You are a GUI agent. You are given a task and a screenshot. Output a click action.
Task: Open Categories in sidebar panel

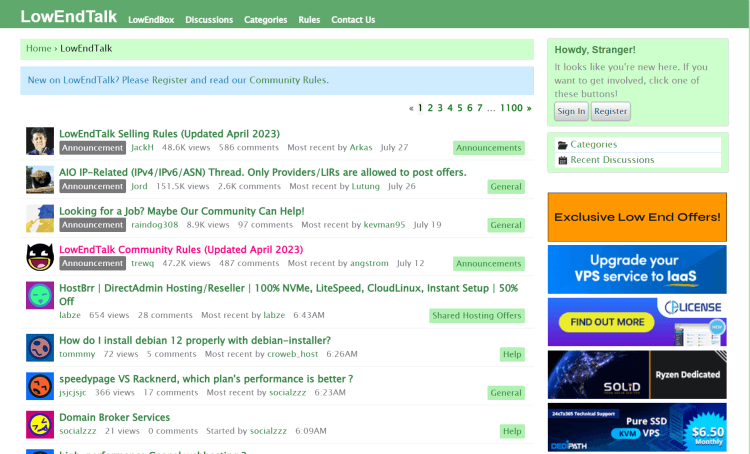593,144
